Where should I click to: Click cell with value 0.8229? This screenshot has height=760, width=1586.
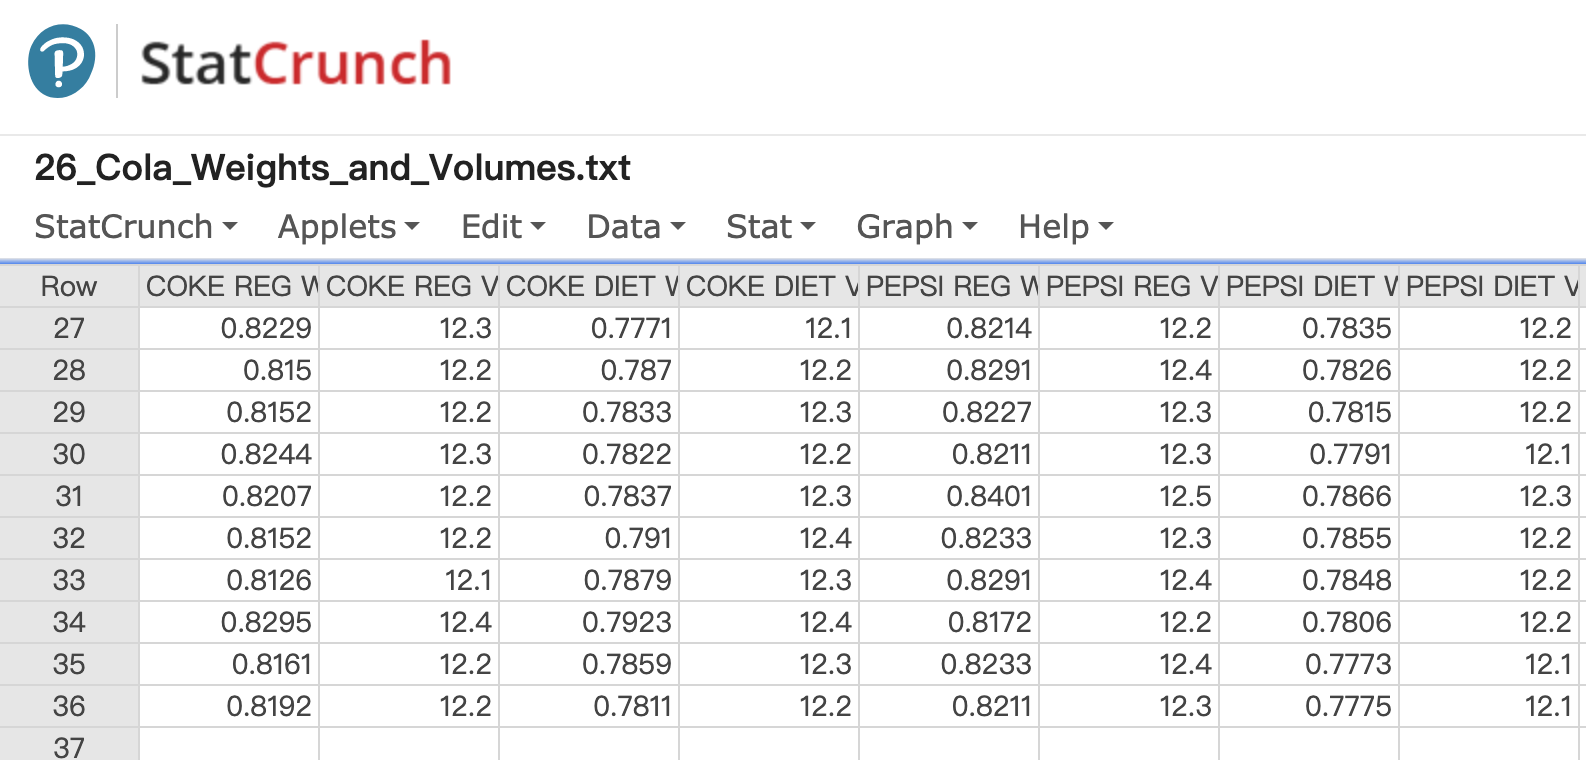coord(229,328)
